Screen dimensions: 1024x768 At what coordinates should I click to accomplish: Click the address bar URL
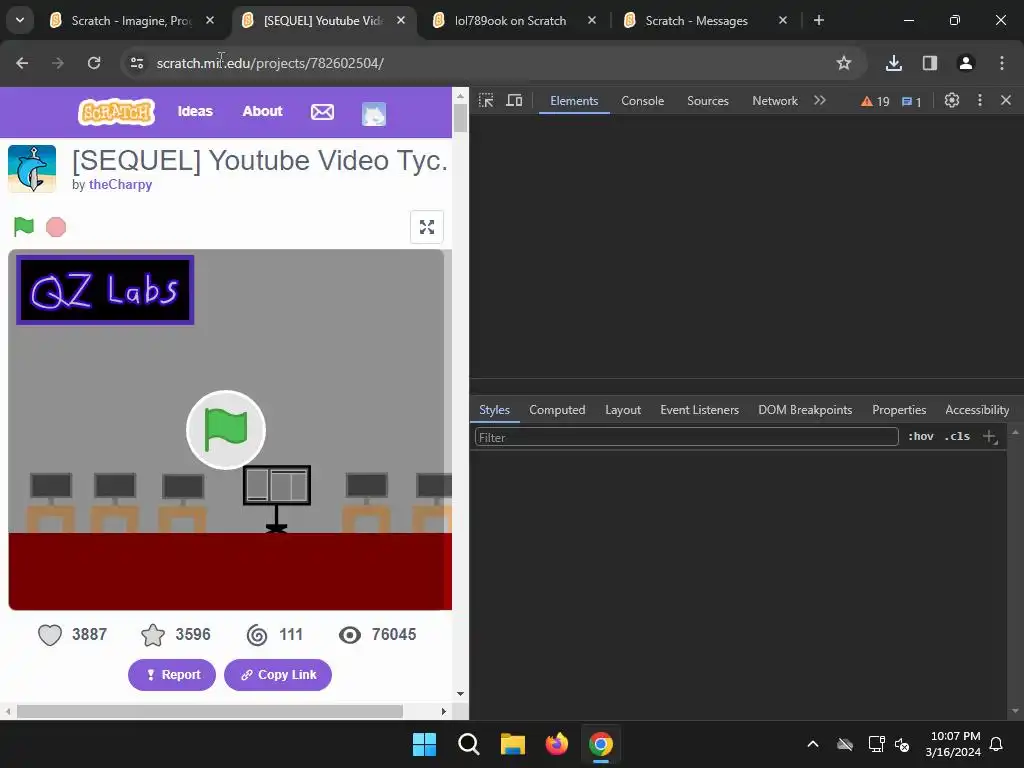pos(270,63)
